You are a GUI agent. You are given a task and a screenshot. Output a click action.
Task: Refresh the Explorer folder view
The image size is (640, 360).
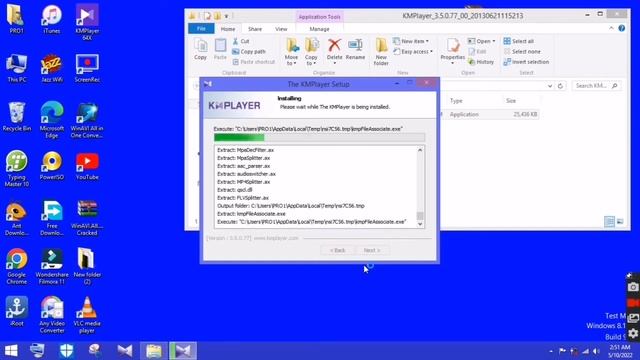point(560,86)
